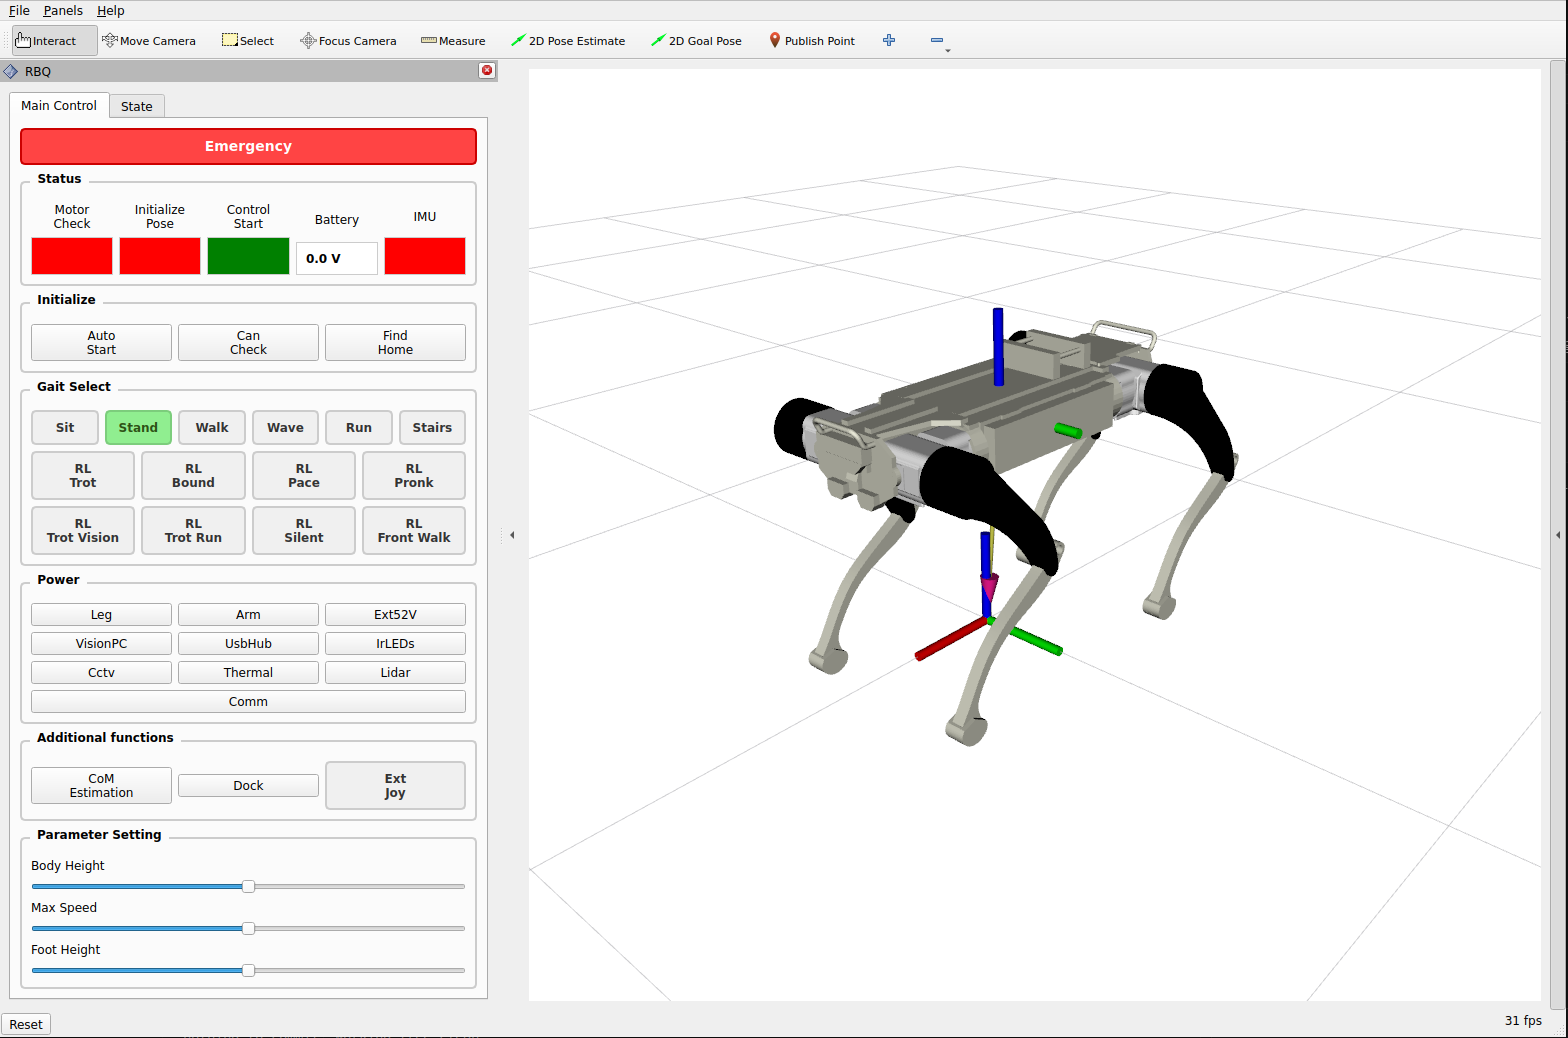Choose the Publish Point tool
Image resolution: width=1568 pixels, height=1038 pixels.
tap(811, 41)
